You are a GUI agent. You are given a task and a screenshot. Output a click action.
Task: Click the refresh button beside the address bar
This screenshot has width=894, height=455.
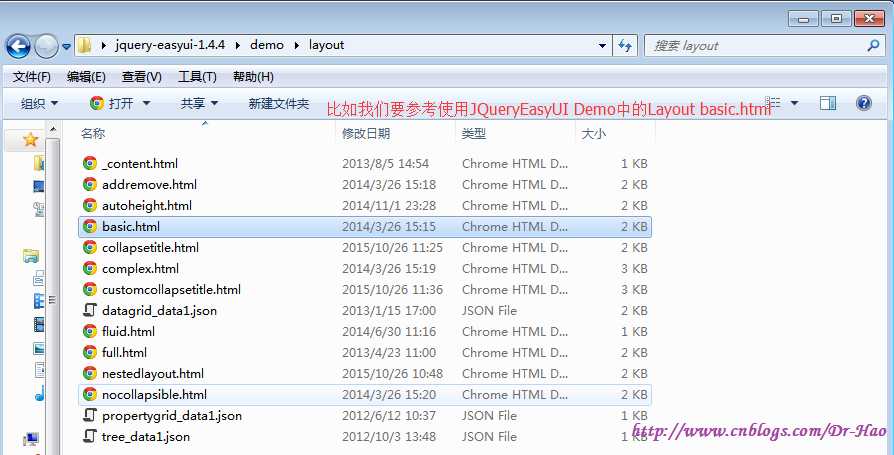625,46
